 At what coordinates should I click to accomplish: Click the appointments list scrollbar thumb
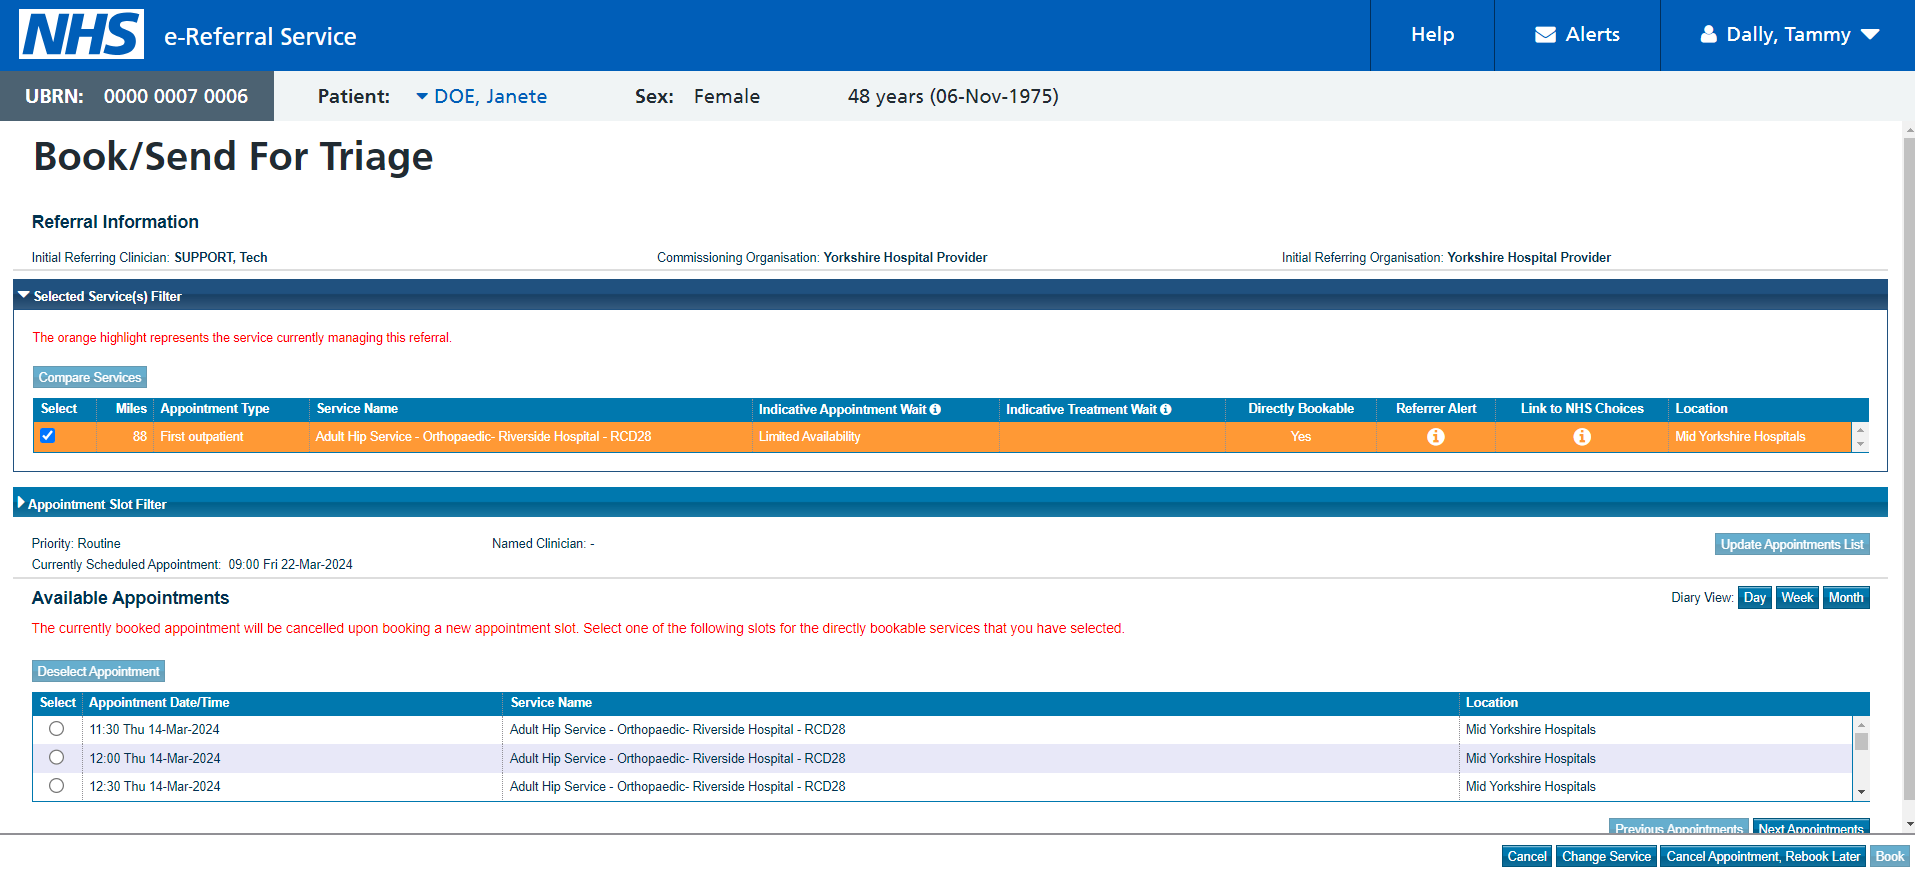(x=1861, y=741)
